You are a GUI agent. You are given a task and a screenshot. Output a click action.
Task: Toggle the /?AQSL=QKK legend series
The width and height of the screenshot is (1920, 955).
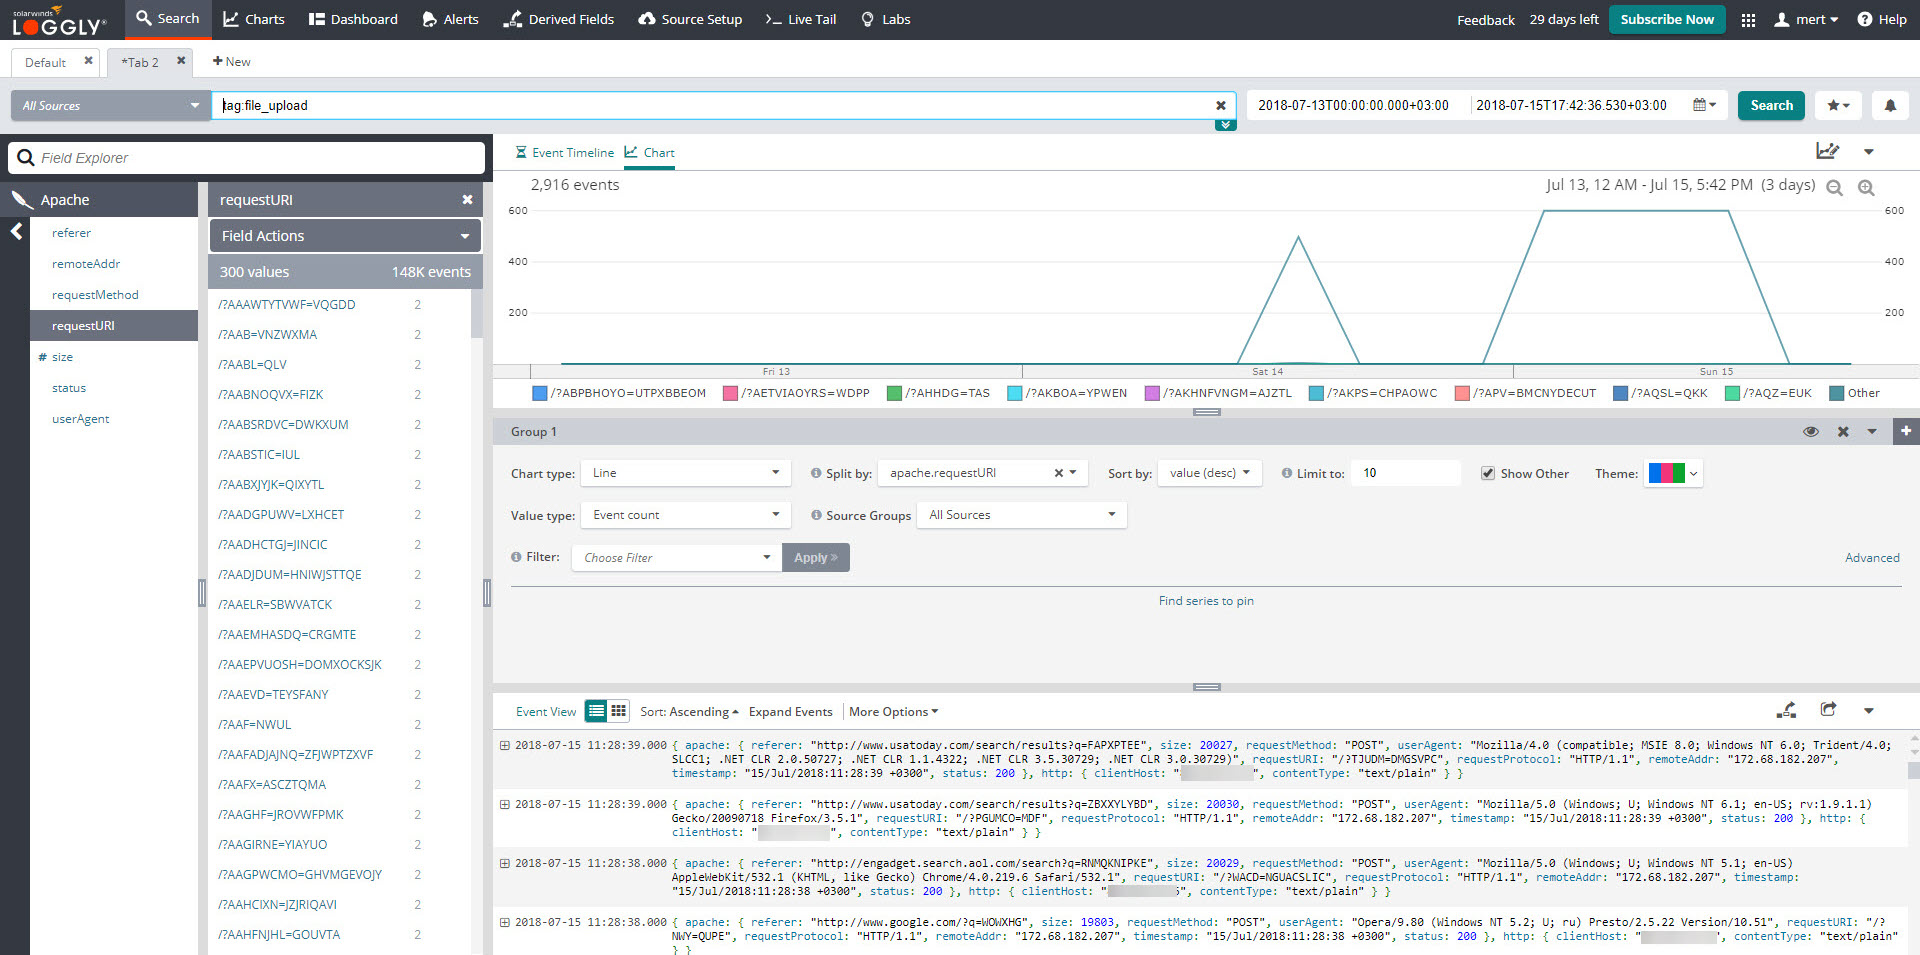click(1660, 393)
